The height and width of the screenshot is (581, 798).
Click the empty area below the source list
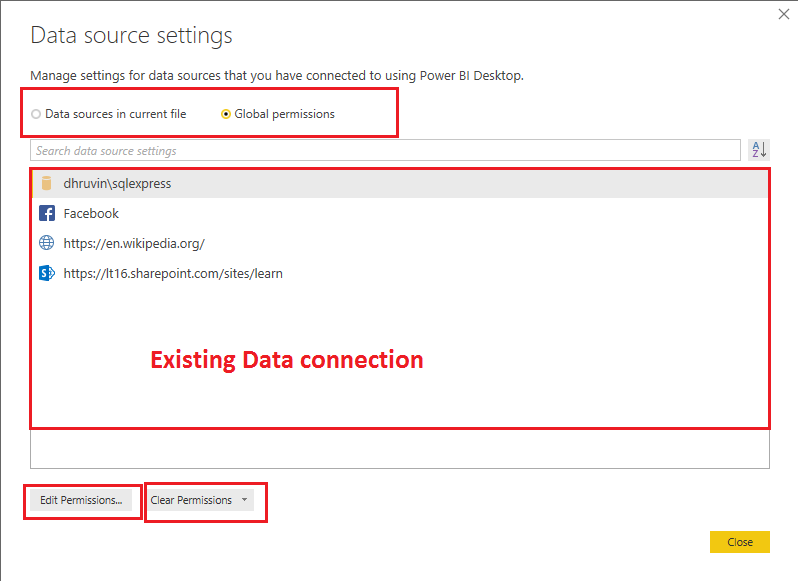coord(400,448)
